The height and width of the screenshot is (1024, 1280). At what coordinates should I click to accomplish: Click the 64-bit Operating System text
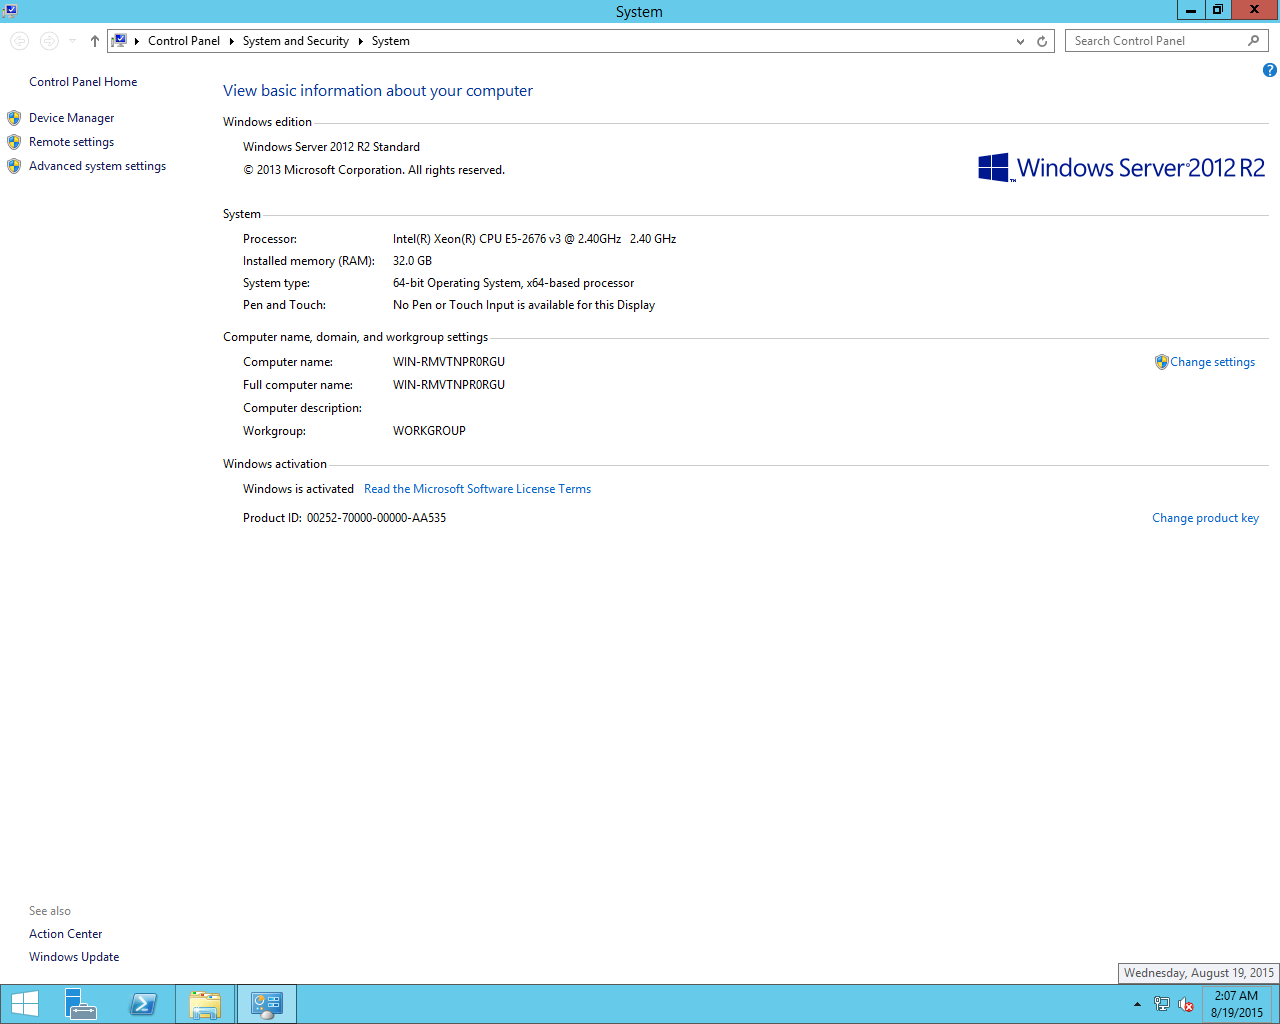(x=513, y=283)
